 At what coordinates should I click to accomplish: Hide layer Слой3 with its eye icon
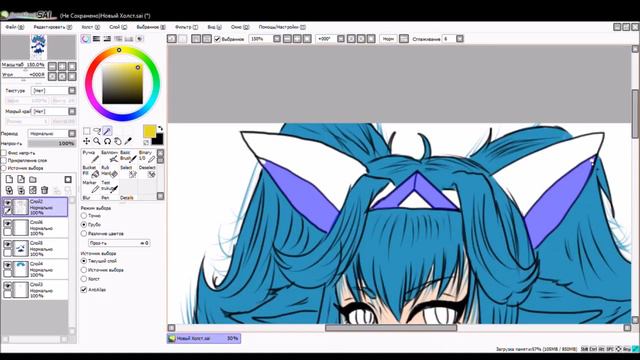point(8,286)
